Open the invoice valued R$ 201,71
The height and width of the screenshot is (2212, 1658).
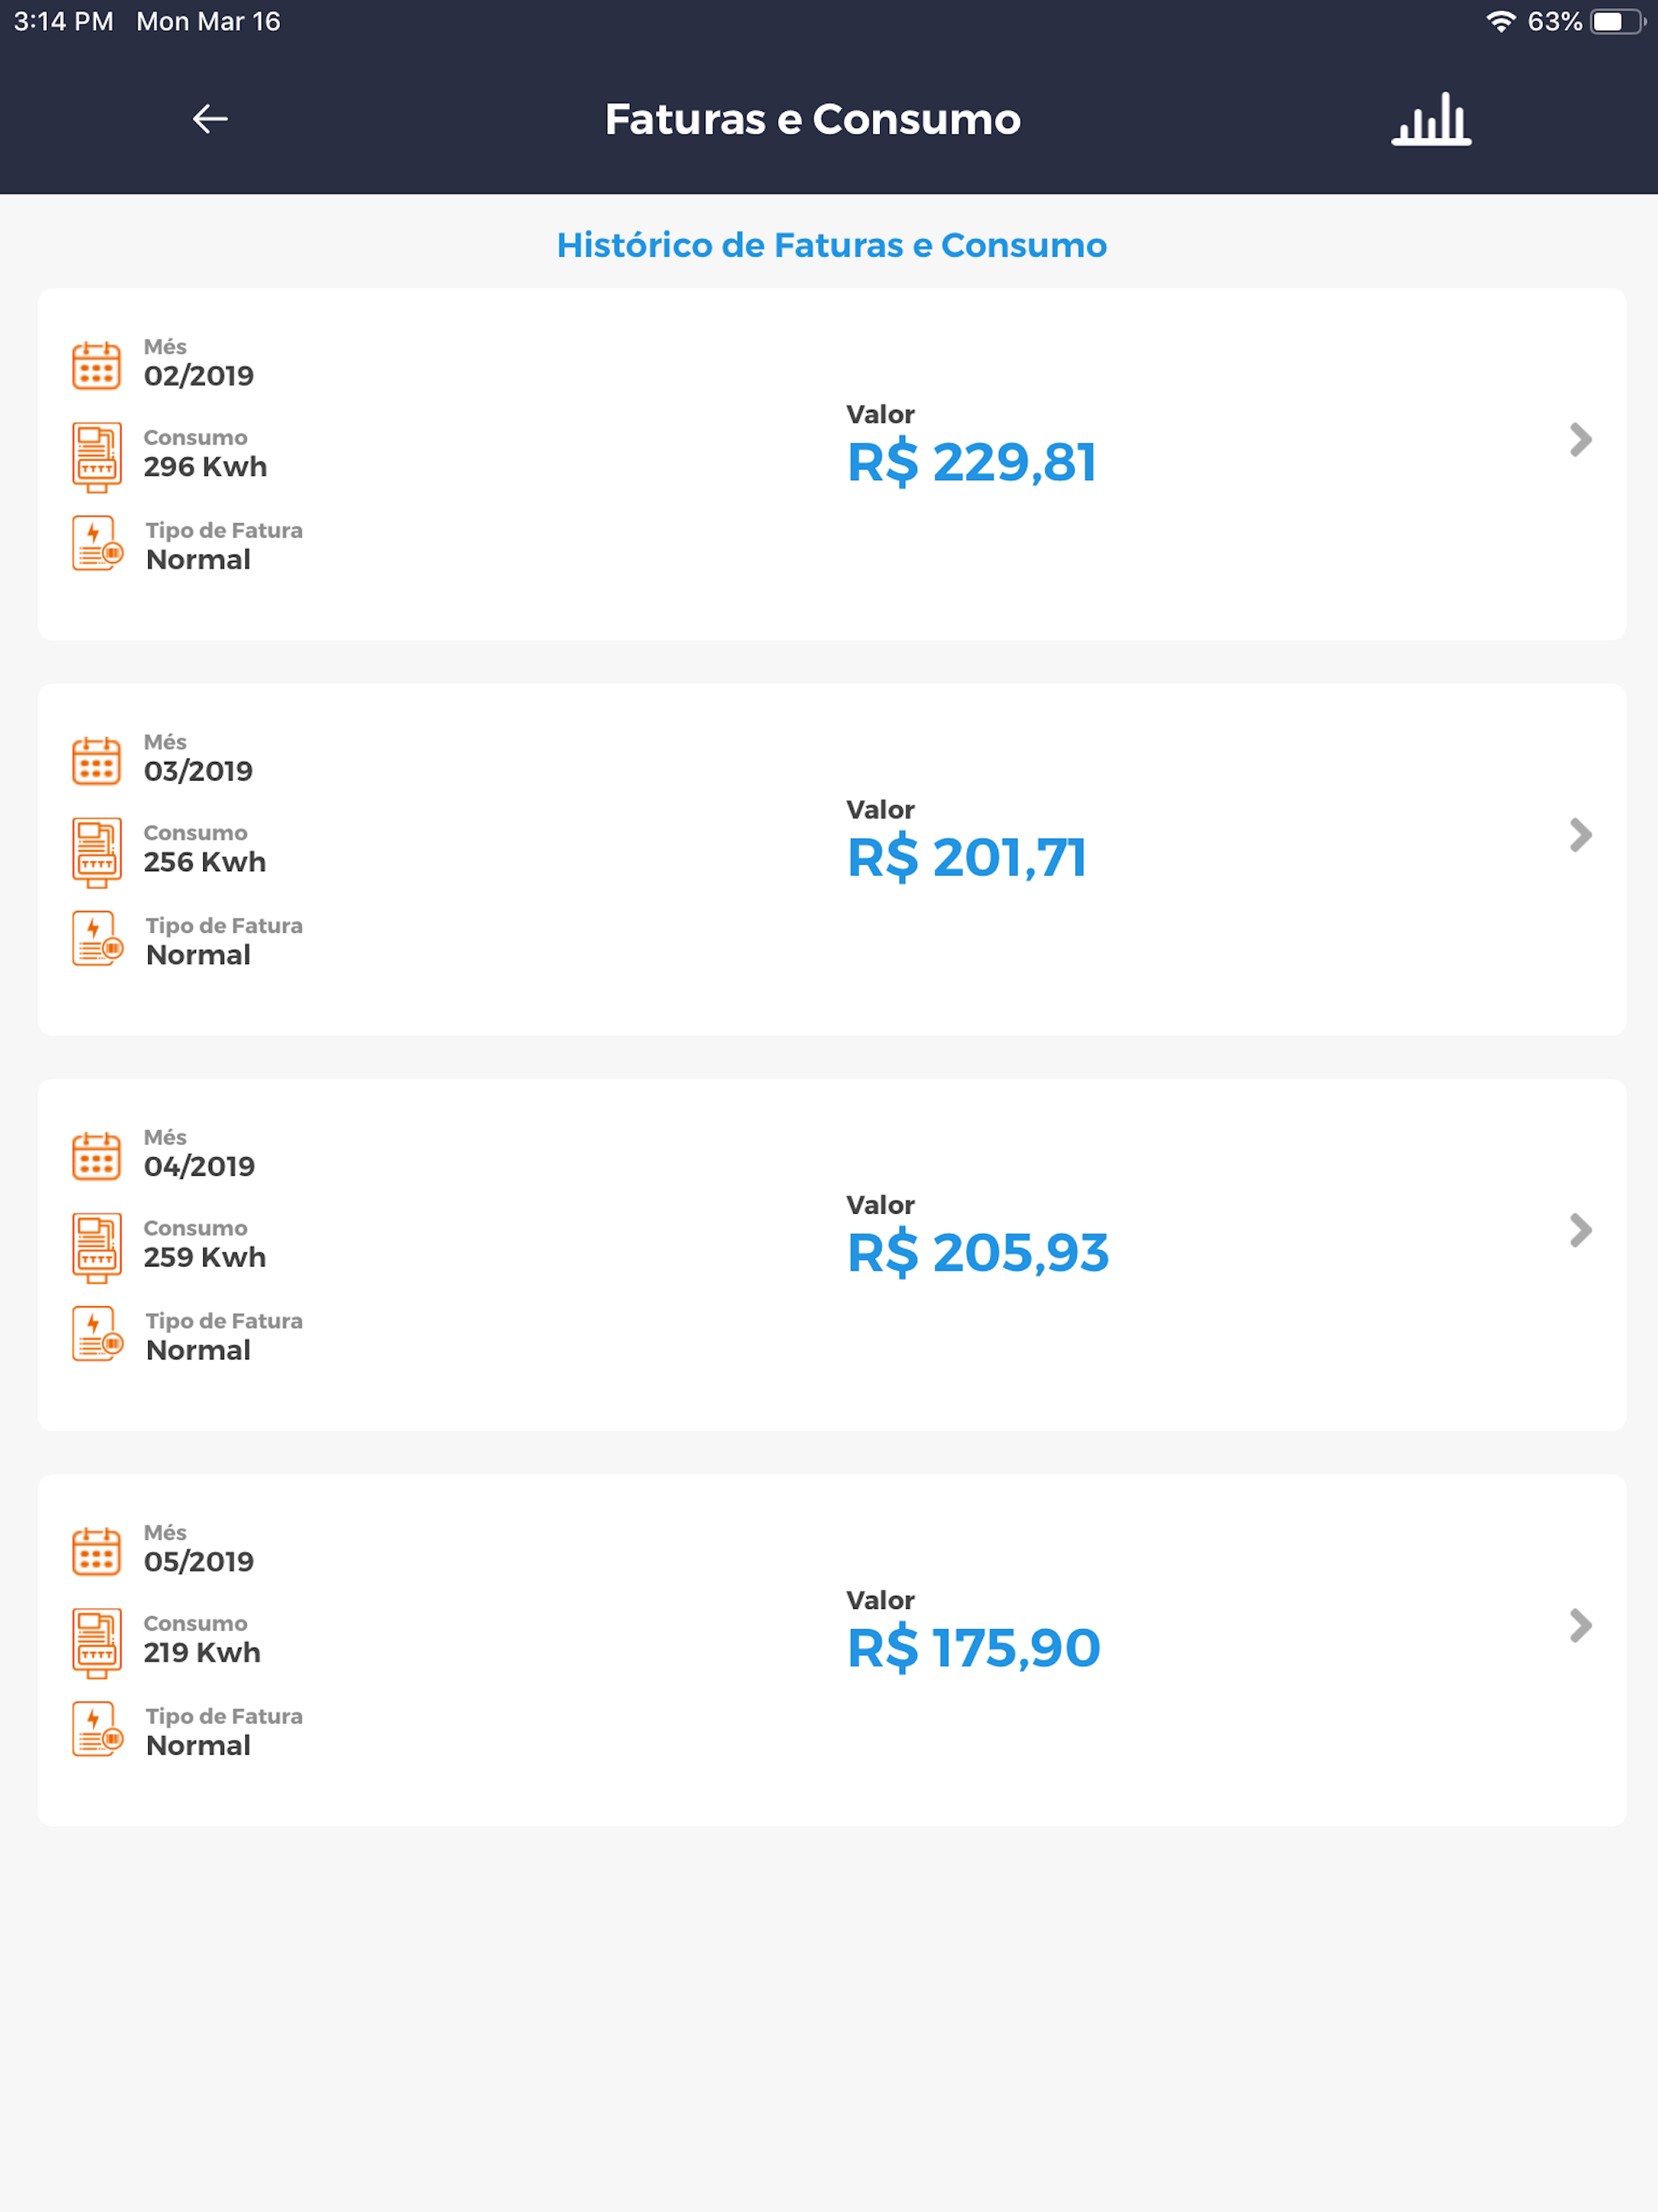tap(831, 859)
